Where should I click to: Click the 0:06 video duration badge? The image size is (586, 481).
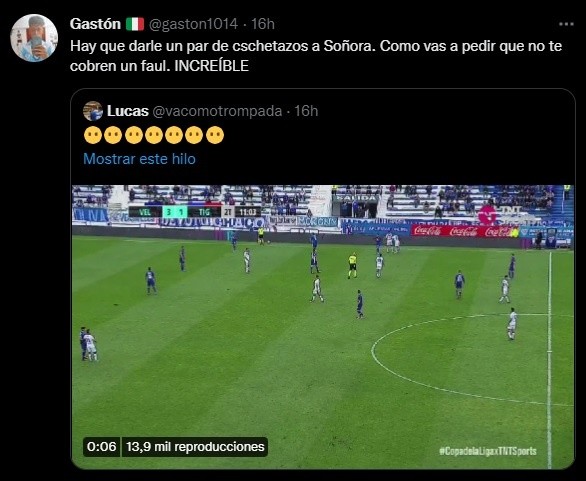(102, 447)
